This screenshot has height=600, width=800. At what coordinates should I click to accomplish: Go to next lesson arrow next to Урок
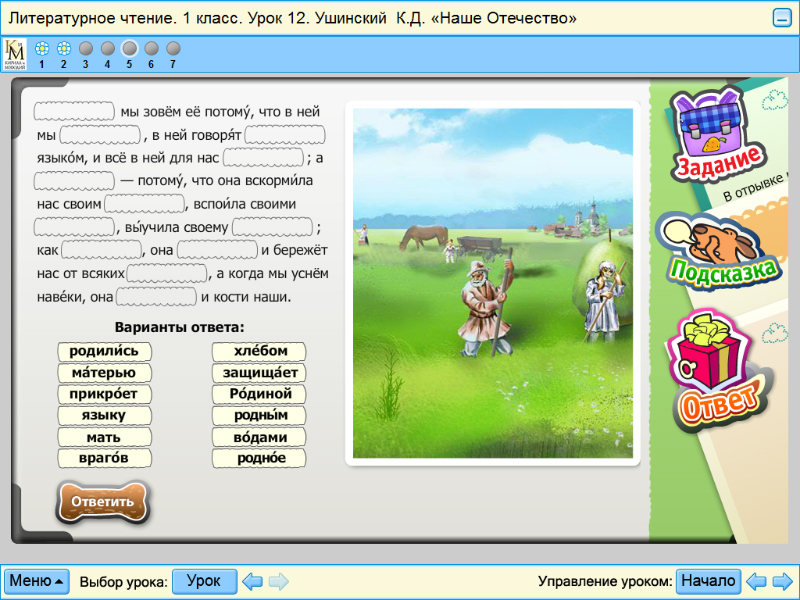click(x=278, y=581)
